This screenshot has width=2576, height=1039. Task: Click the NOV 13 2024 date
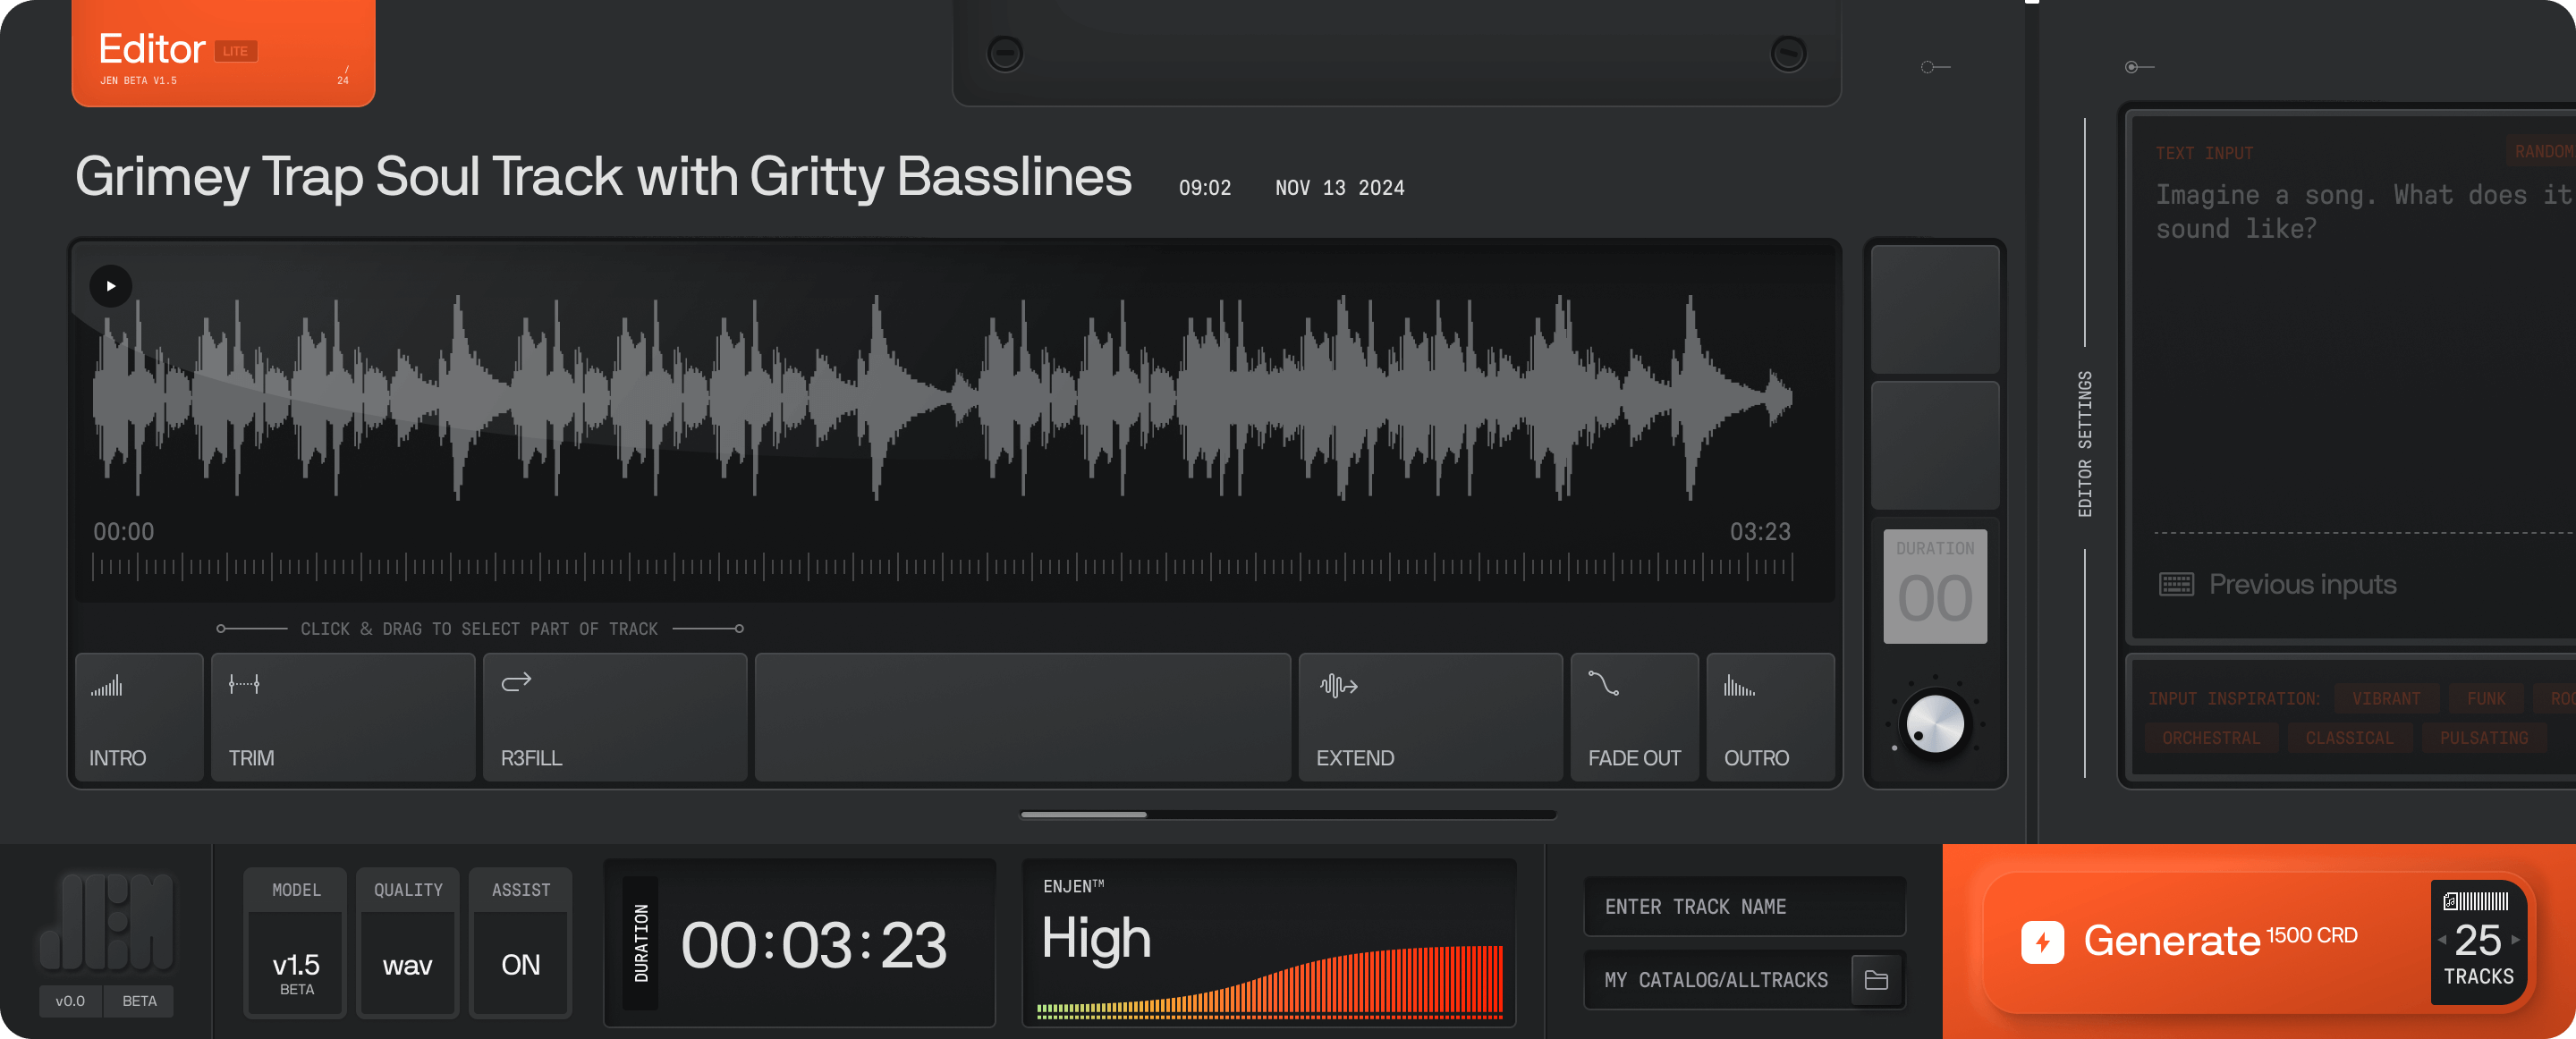[x=1339, y=188]
